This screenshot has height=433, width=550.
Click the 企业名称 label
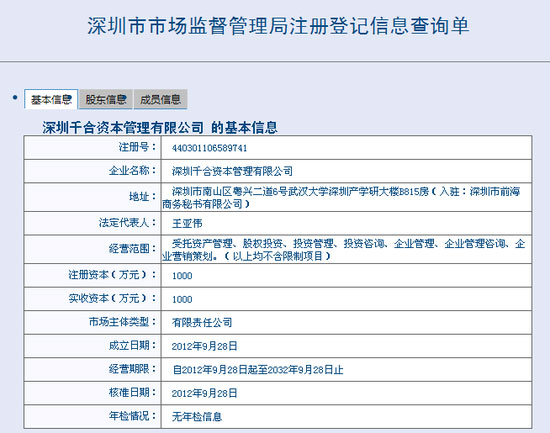tap(132, 171)
